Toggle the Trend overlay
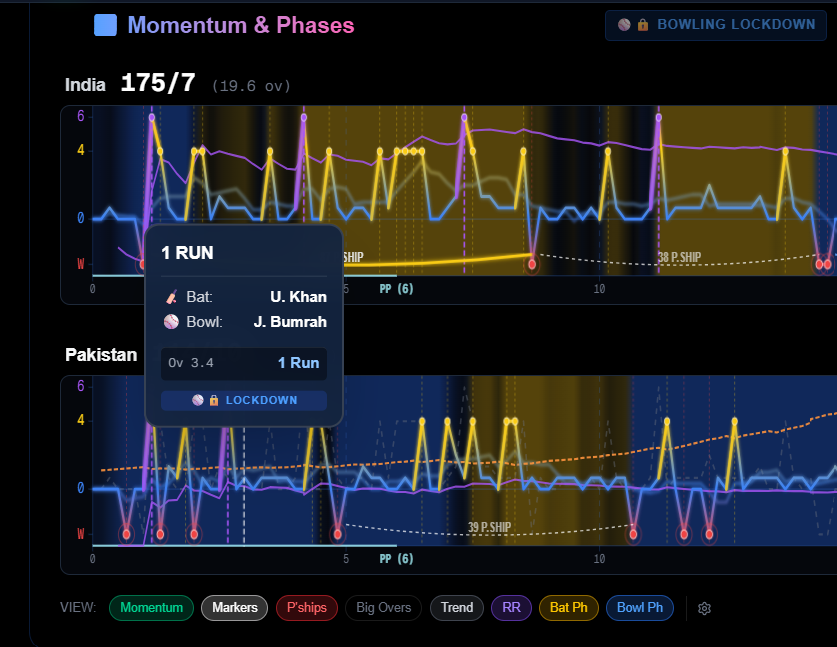The image size is (837, 647). pos(457,608)
